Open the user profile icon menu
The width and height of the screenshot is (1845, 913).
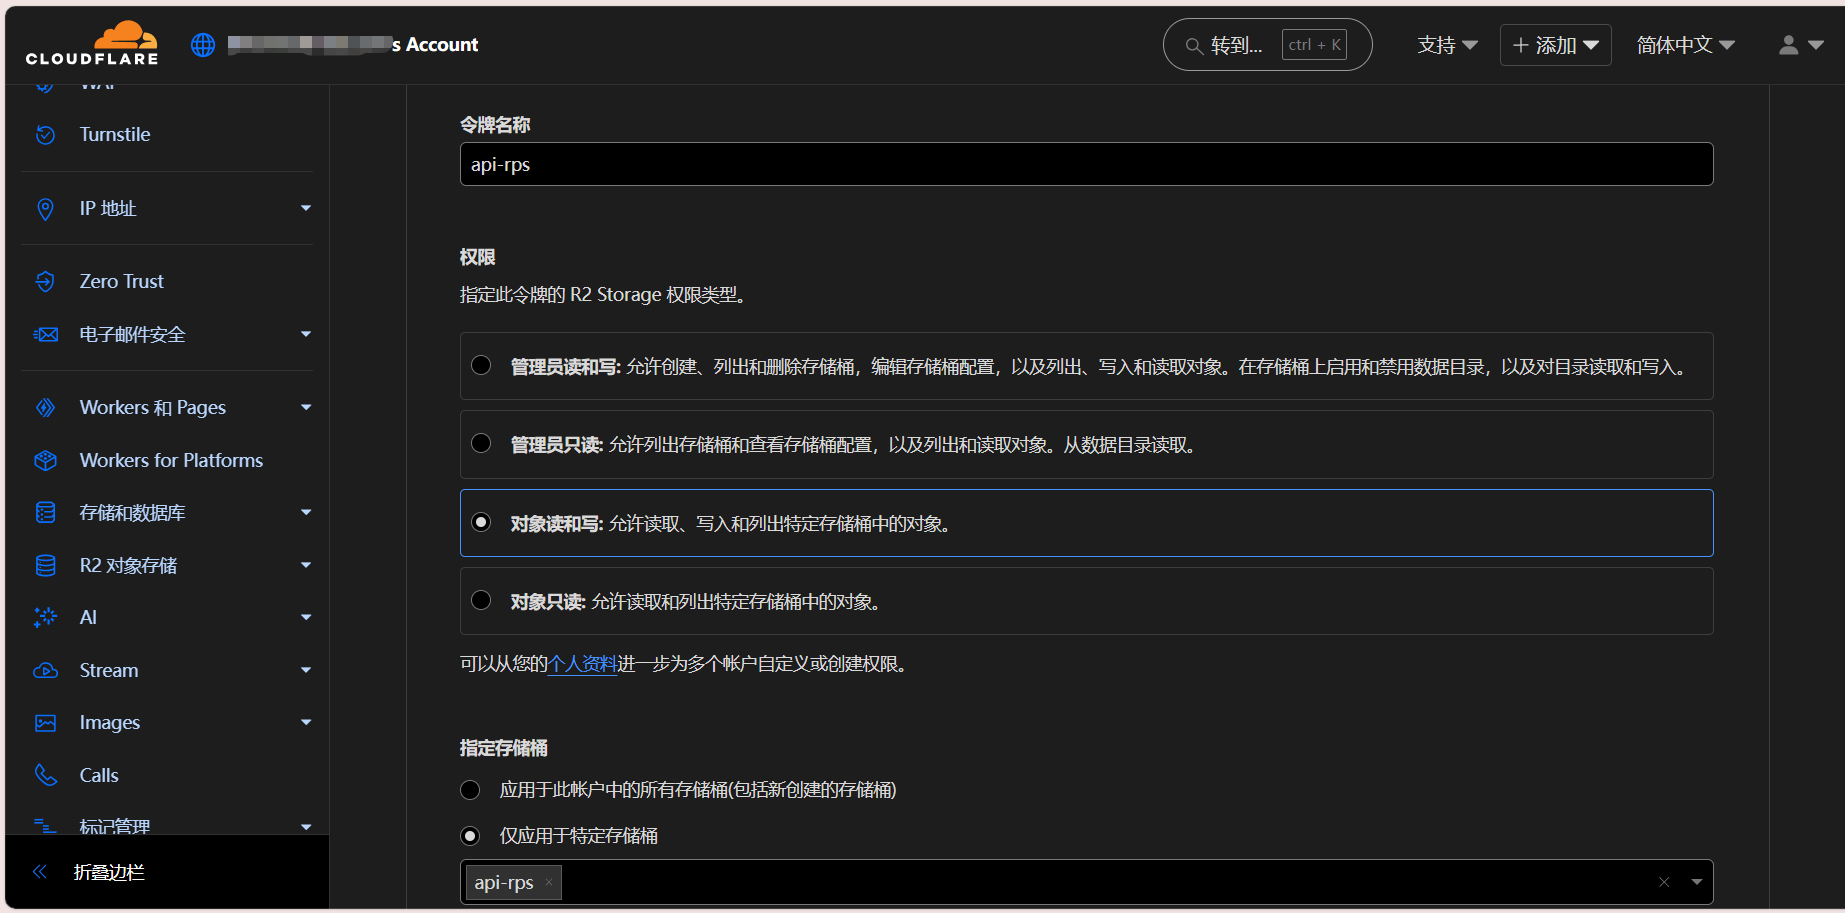coord(1800,45)
